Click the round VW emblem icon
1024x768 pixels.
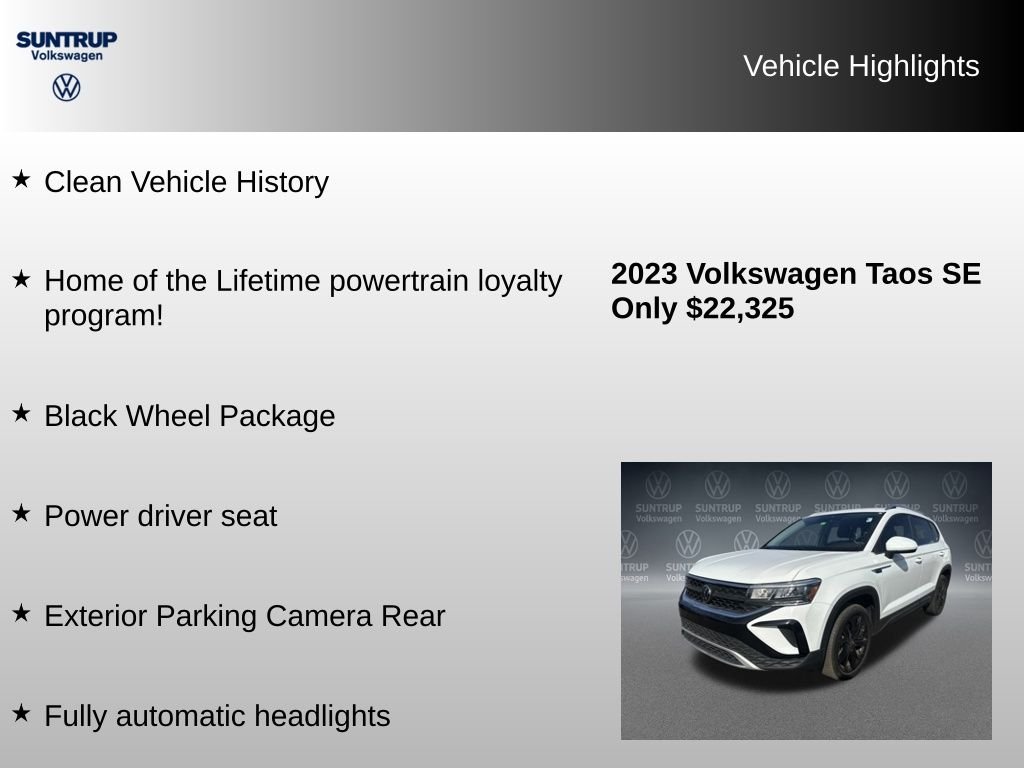click(67, 88)
